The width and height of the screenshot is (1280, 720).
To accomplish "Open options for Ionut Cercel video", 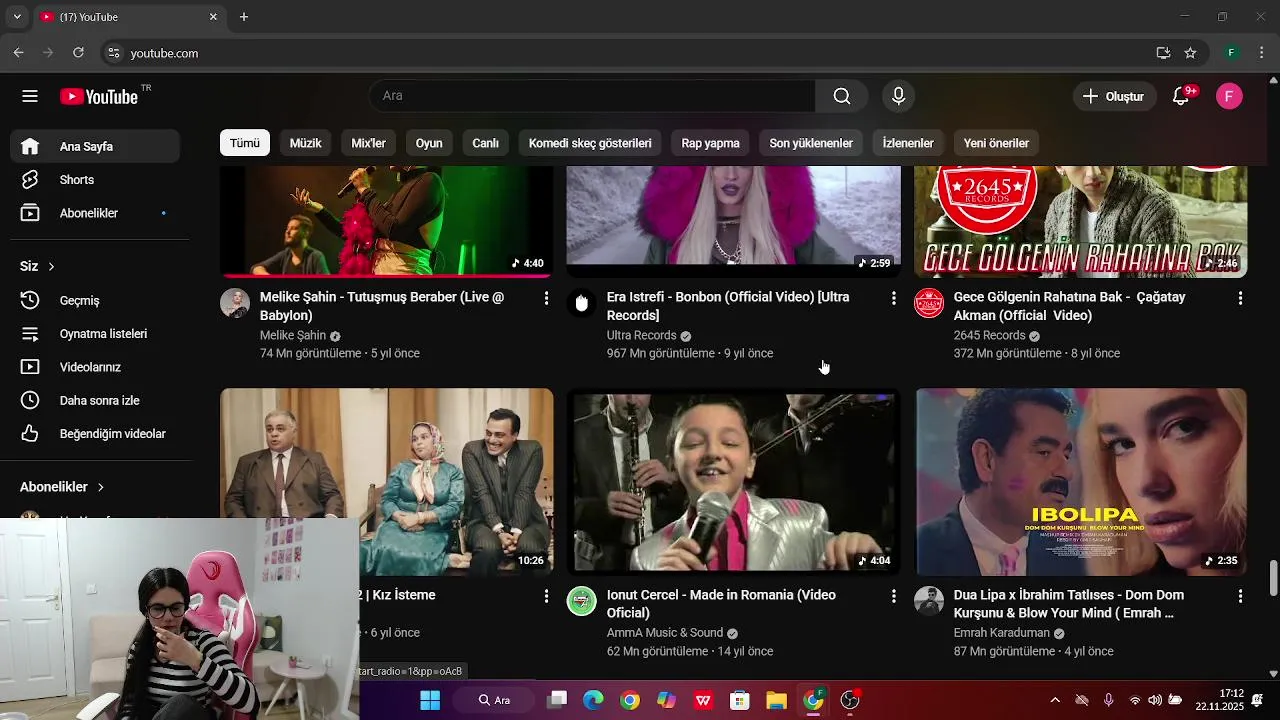I will 893,596.
